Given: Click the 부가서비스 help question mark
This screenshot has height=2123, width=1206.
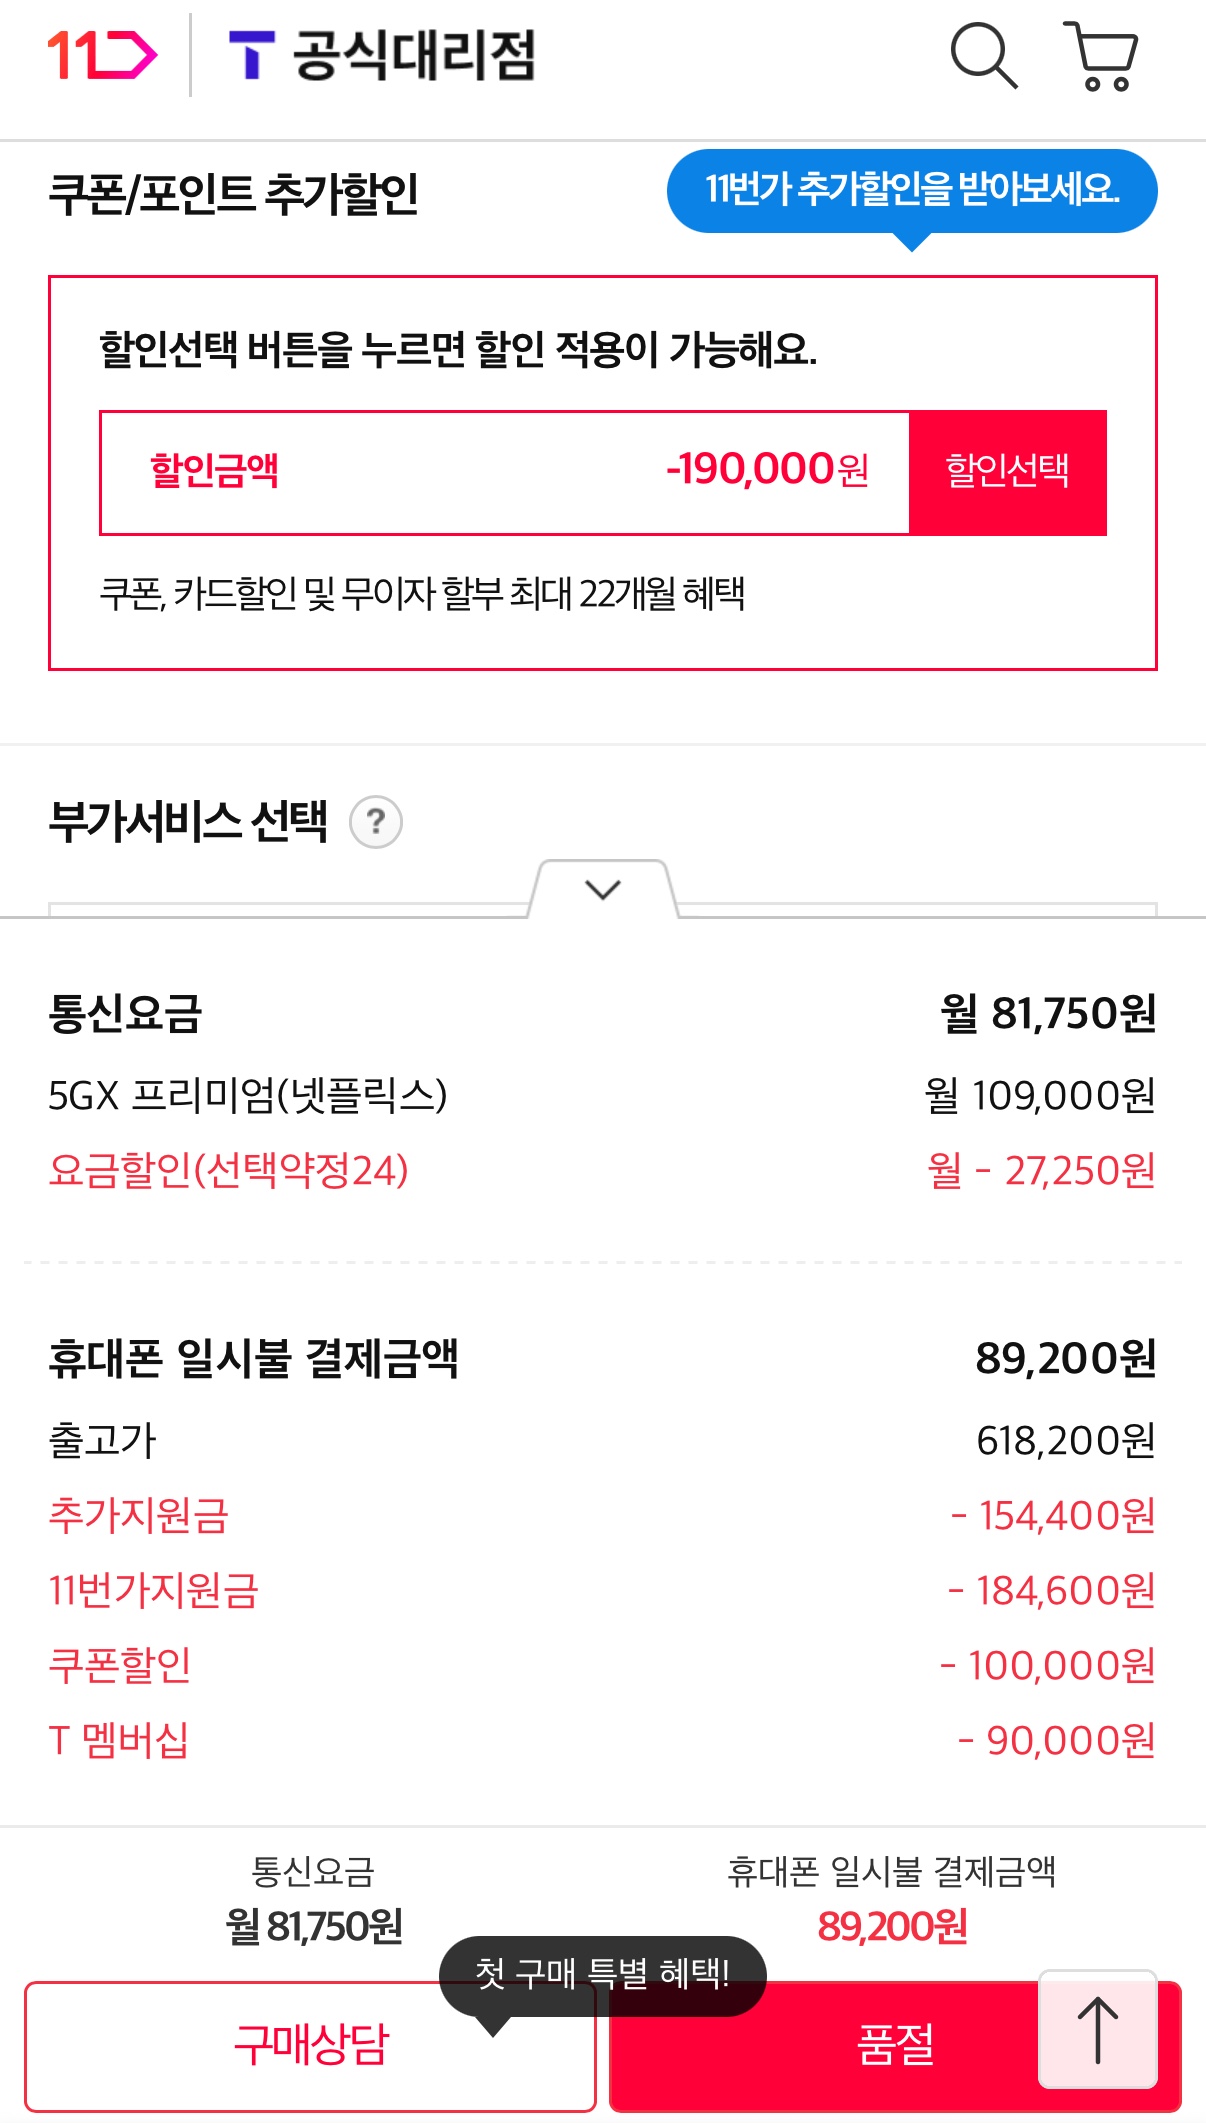Looking at the screenshot, I should point(376,822).
